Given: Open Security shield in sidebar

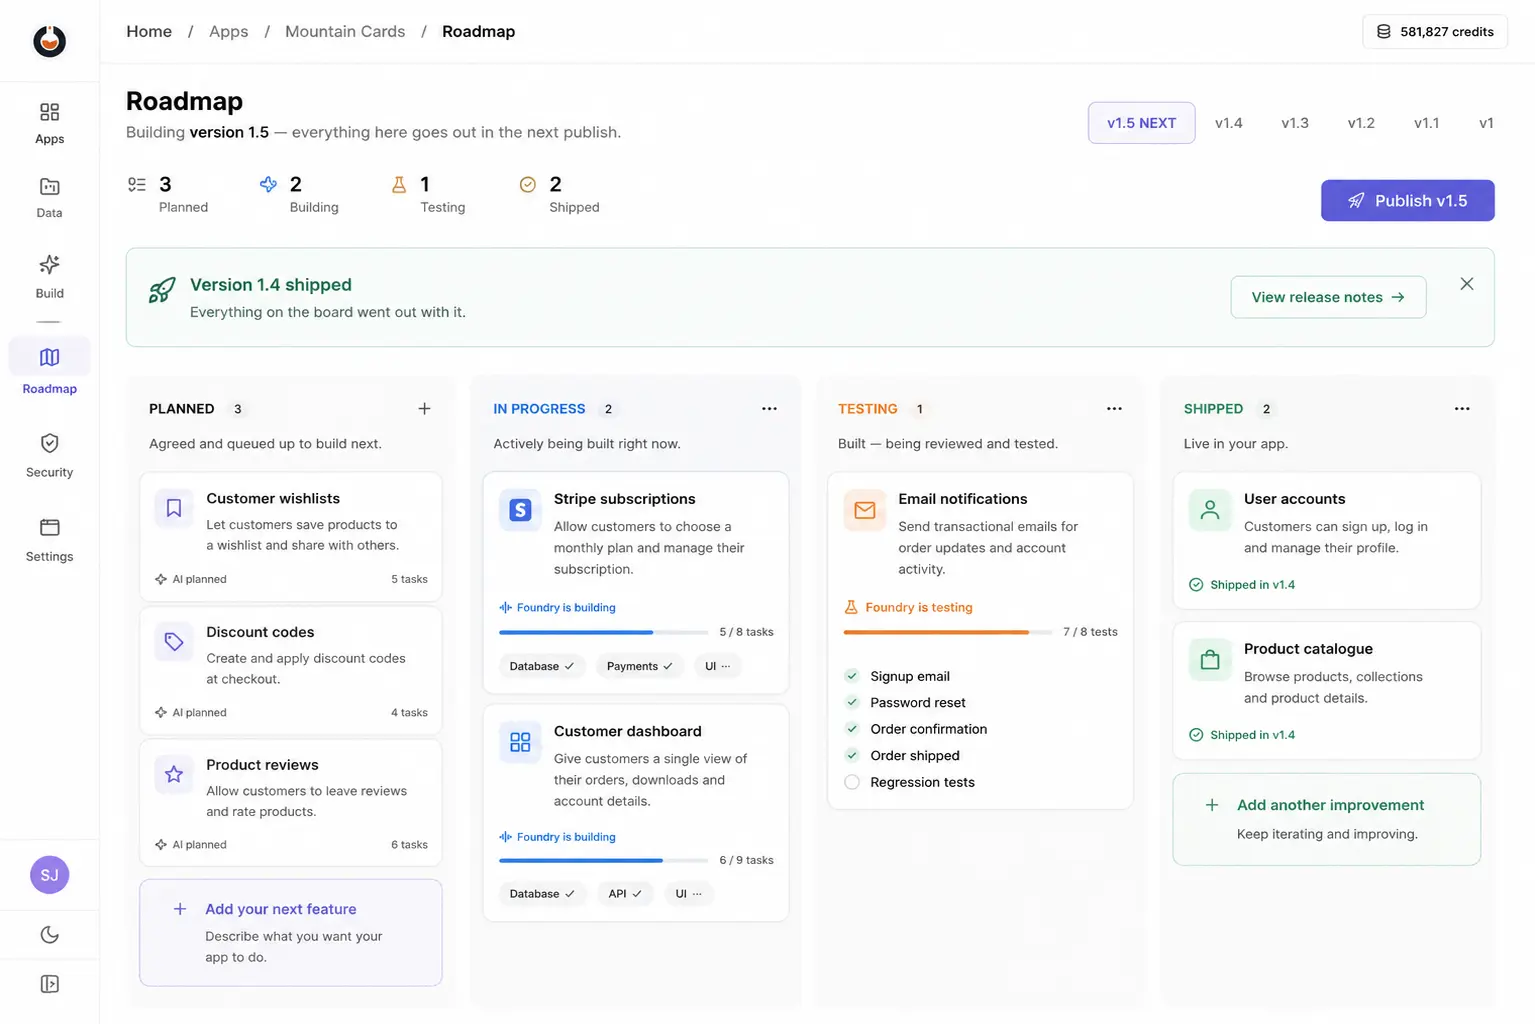Looking at the screenshot, I should tap(49, 455).
